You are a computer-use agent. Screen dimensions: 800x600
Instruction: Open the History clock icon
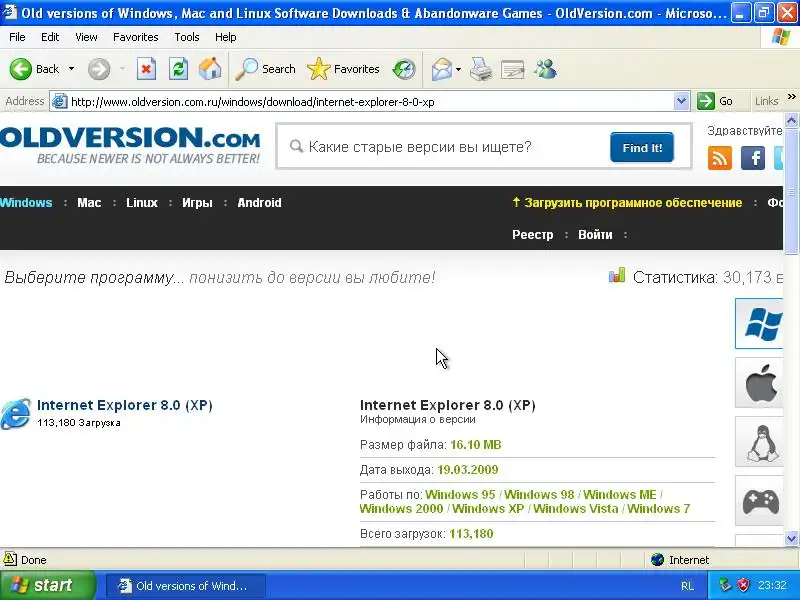pos(404,69)
